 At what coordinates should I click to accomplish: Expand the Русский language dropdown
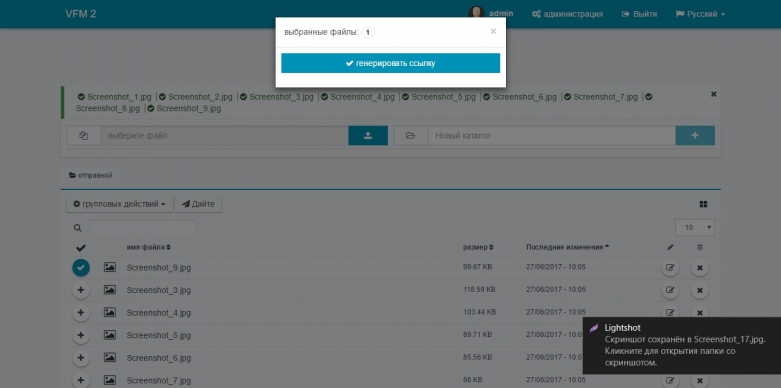700,14
